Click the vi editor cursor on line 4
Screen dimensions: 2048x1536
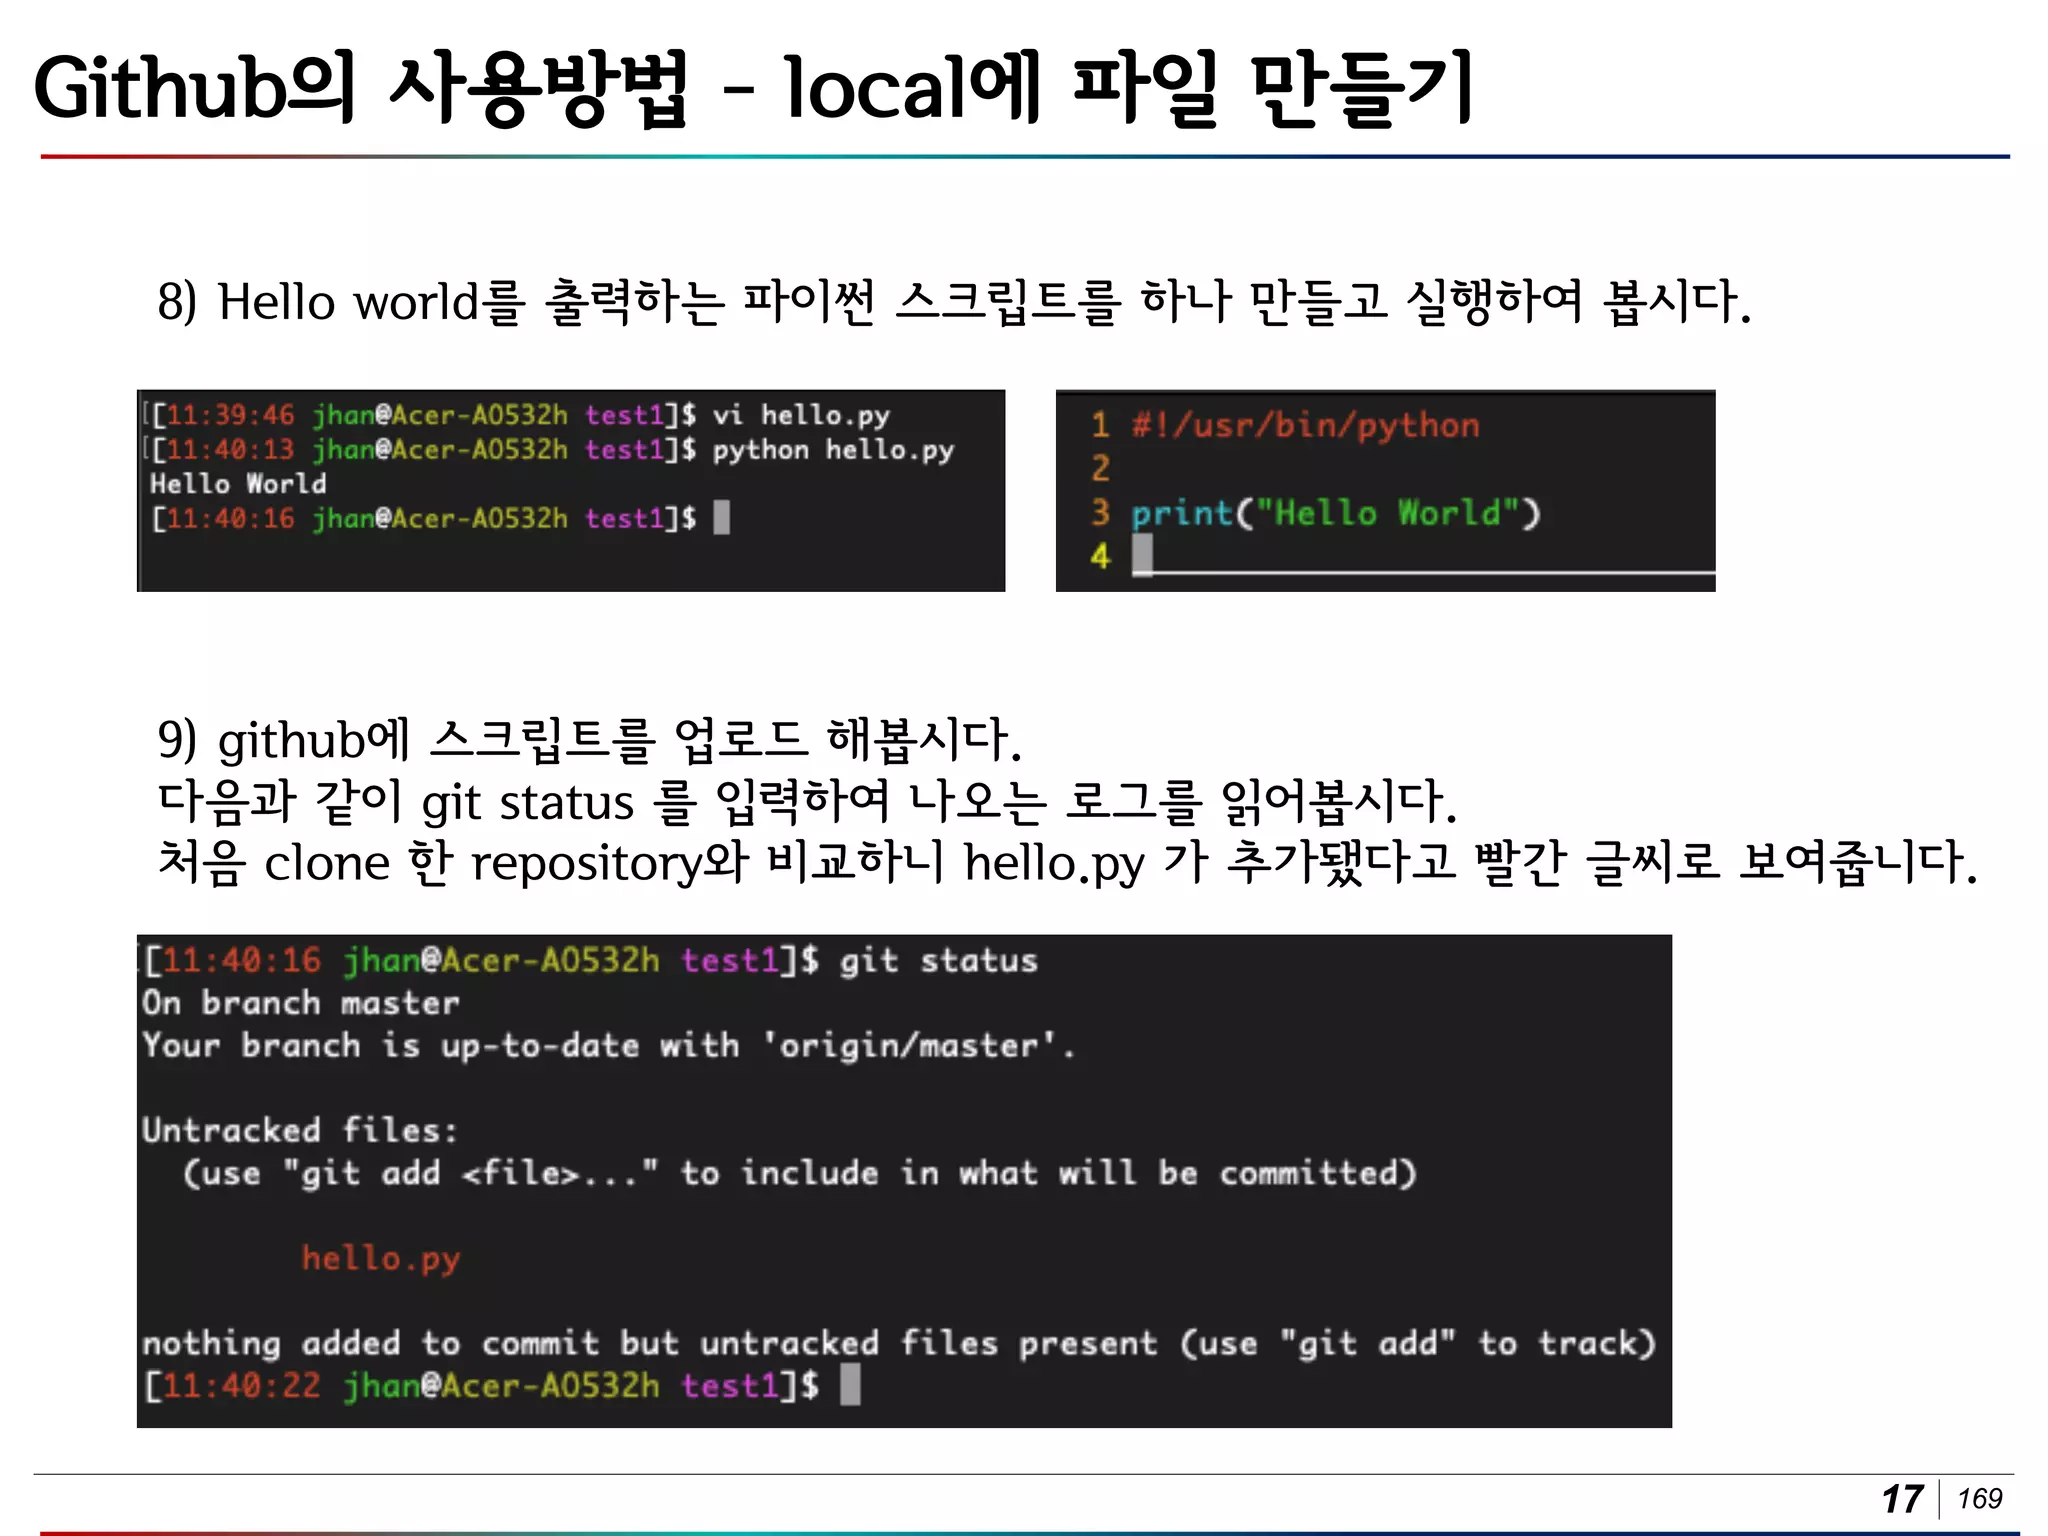[x=1142, y=555]
